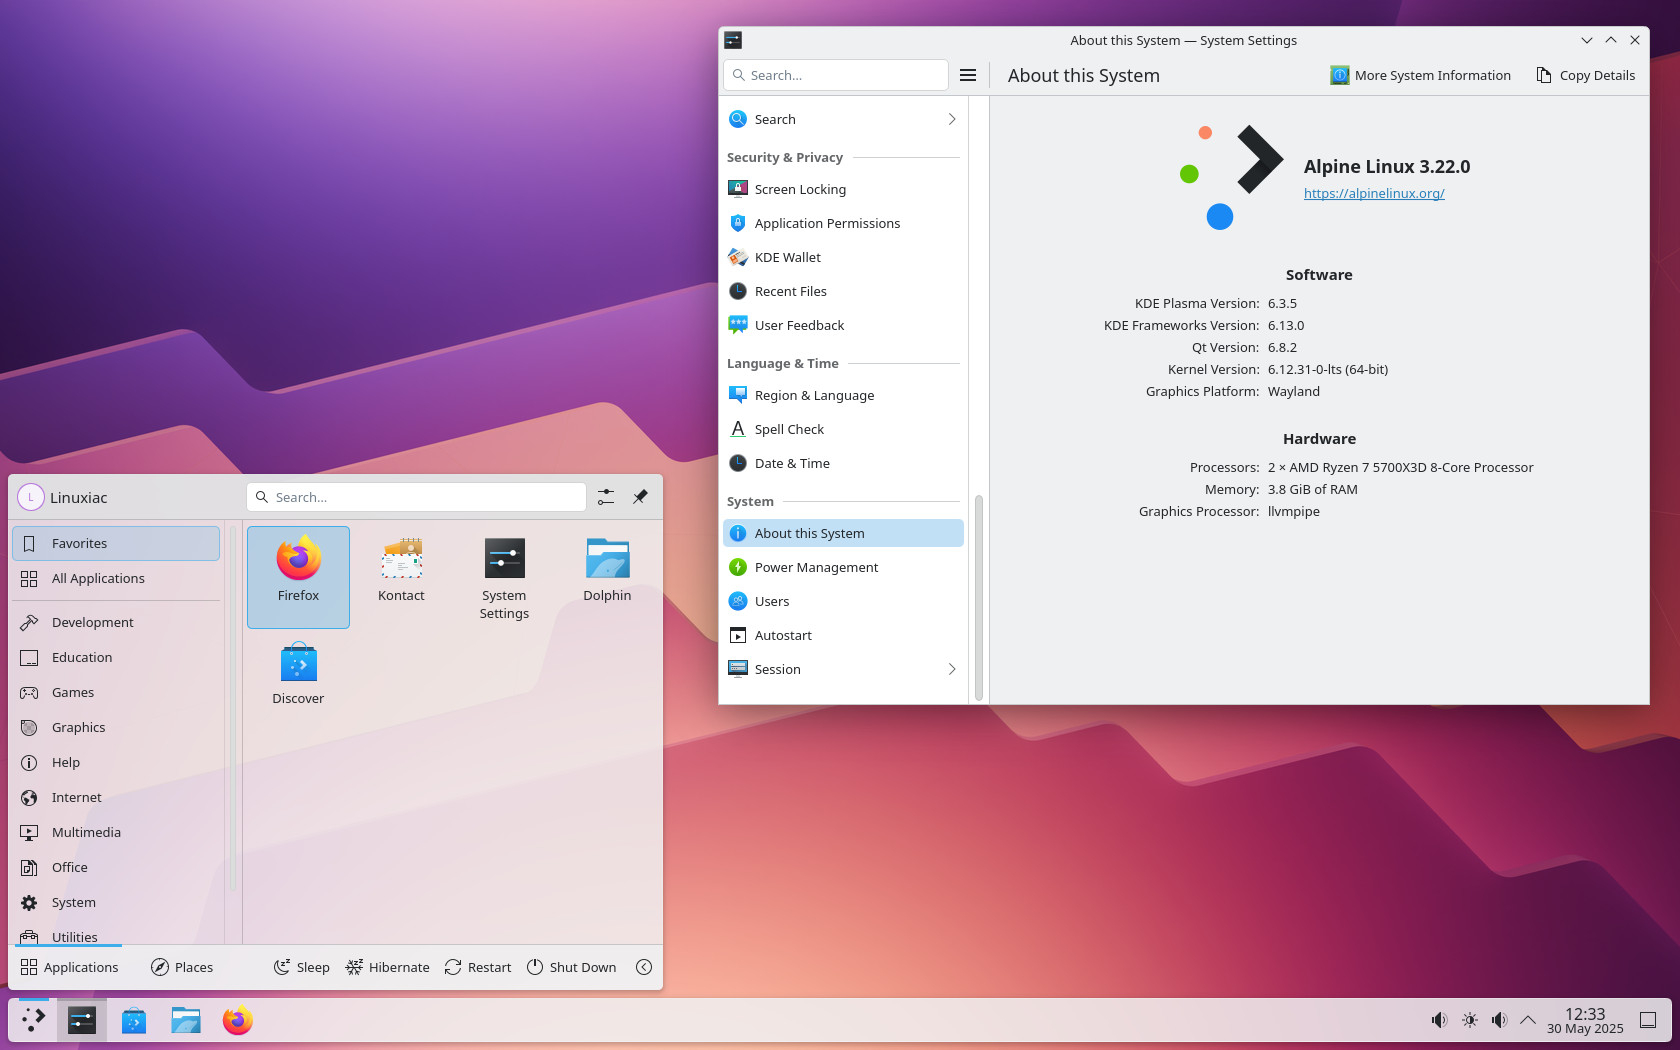Show more power actions with footer chevron

tap(644, 967)
